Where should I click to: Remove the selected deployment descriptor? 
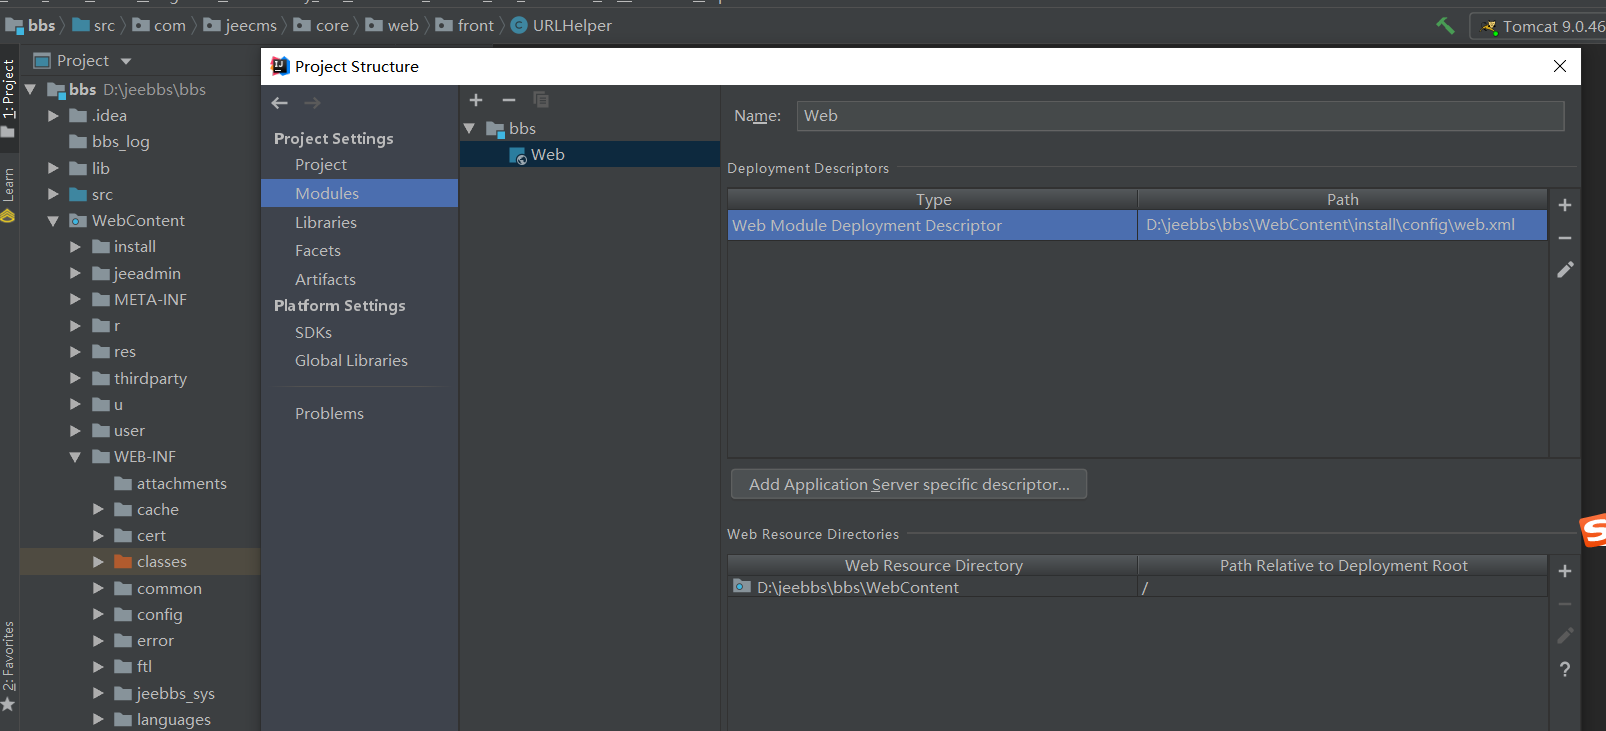pos(1565,238)
